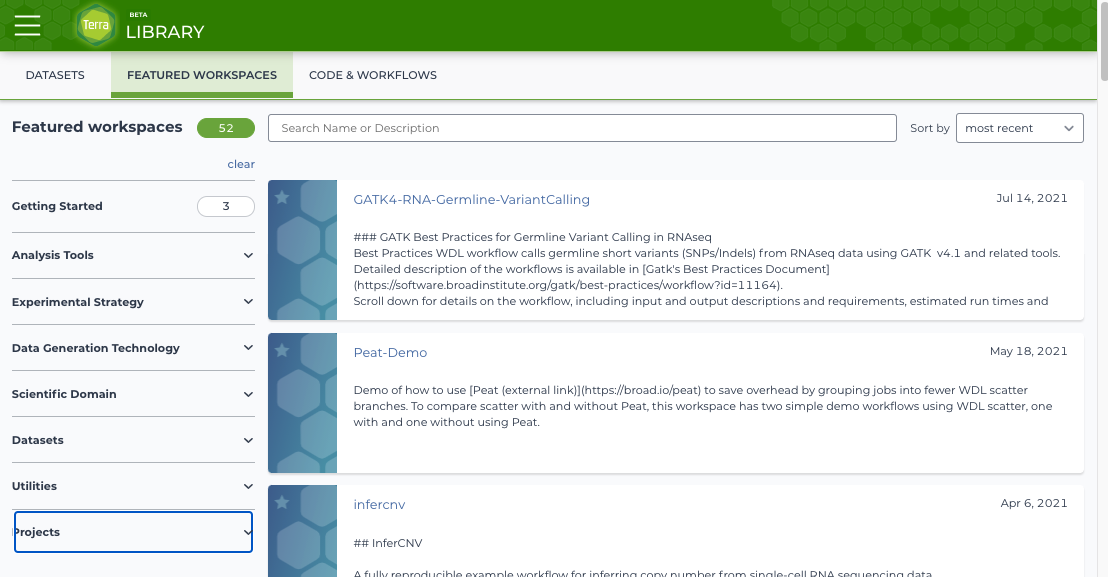
Task: Click the LIBRARY header title
Action: [x=165, y=32]
